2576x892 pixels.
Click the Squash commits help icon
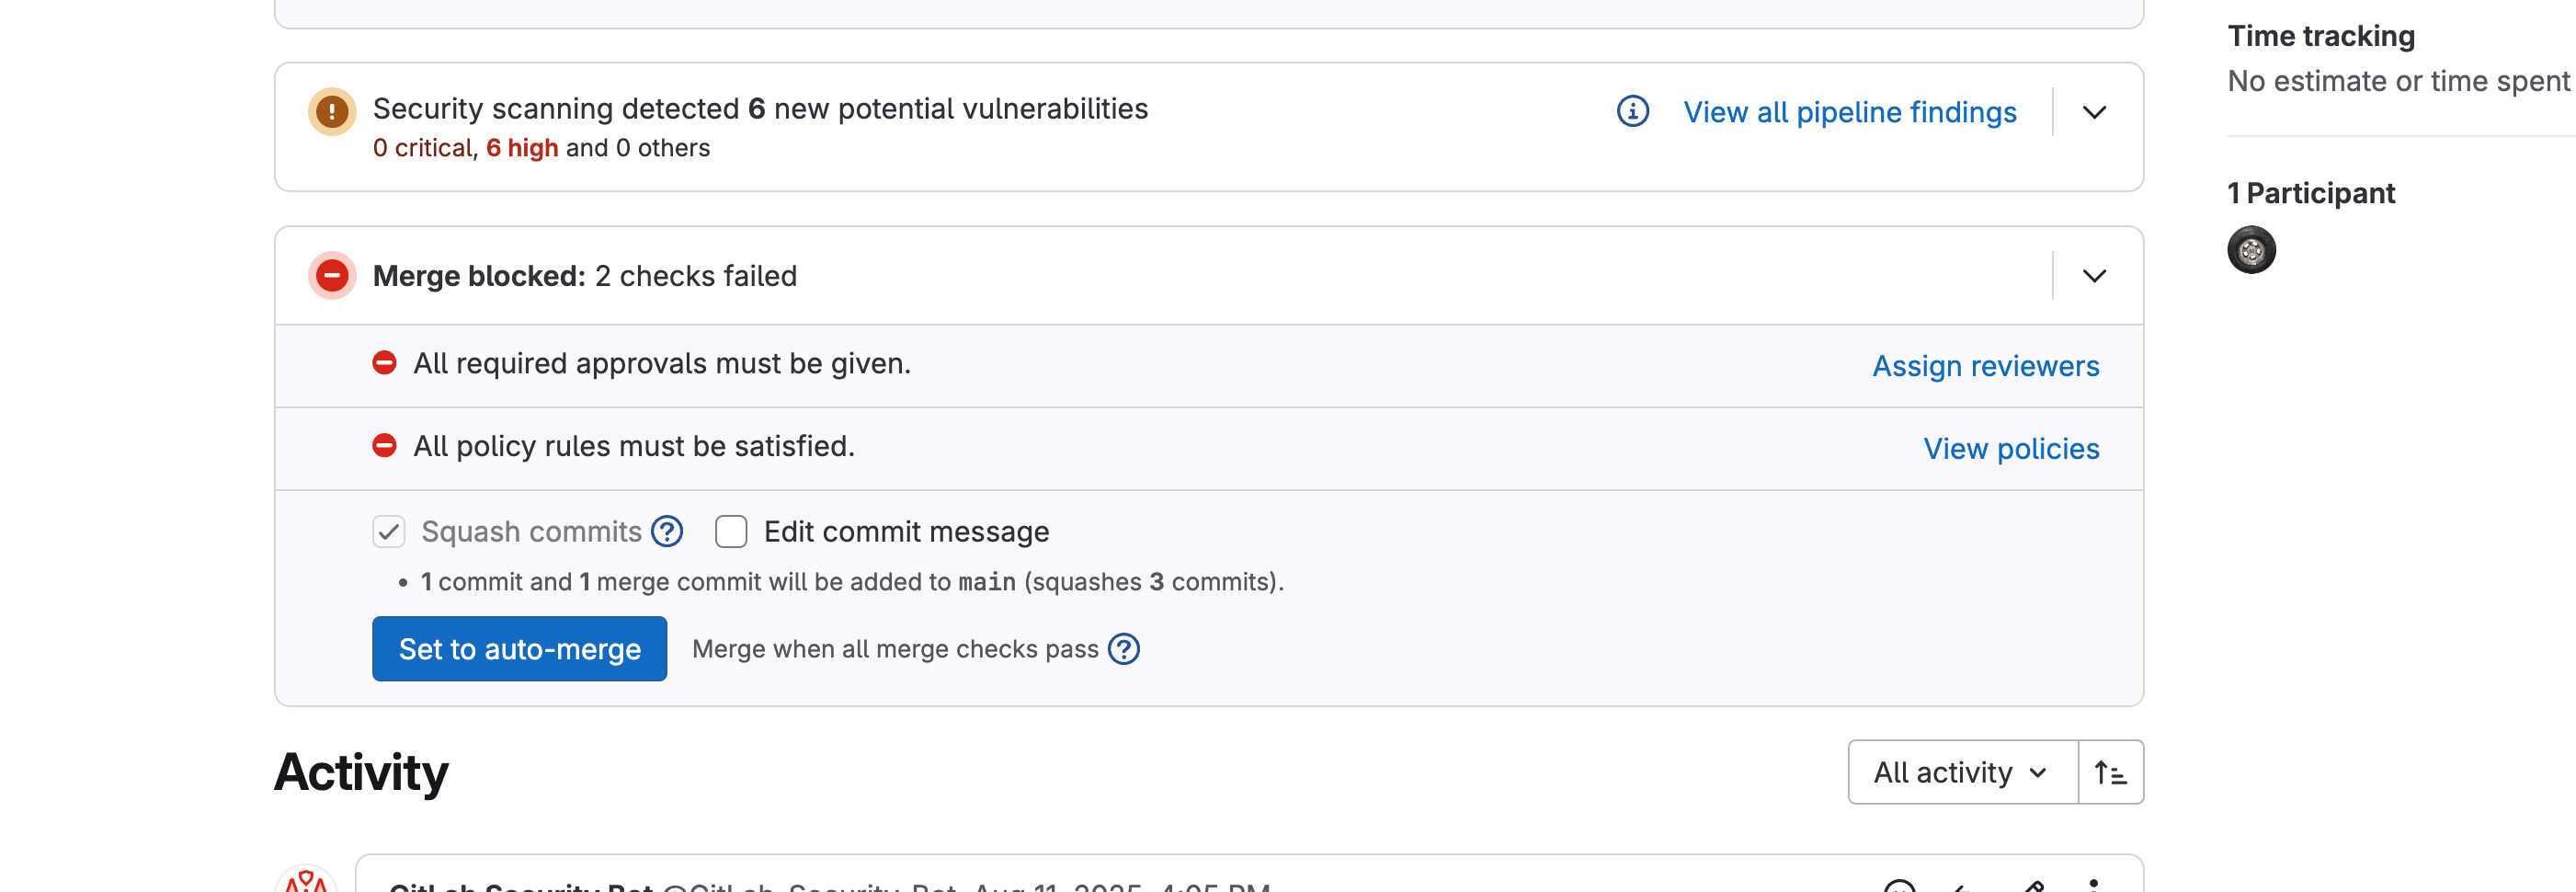coord(667,531)
